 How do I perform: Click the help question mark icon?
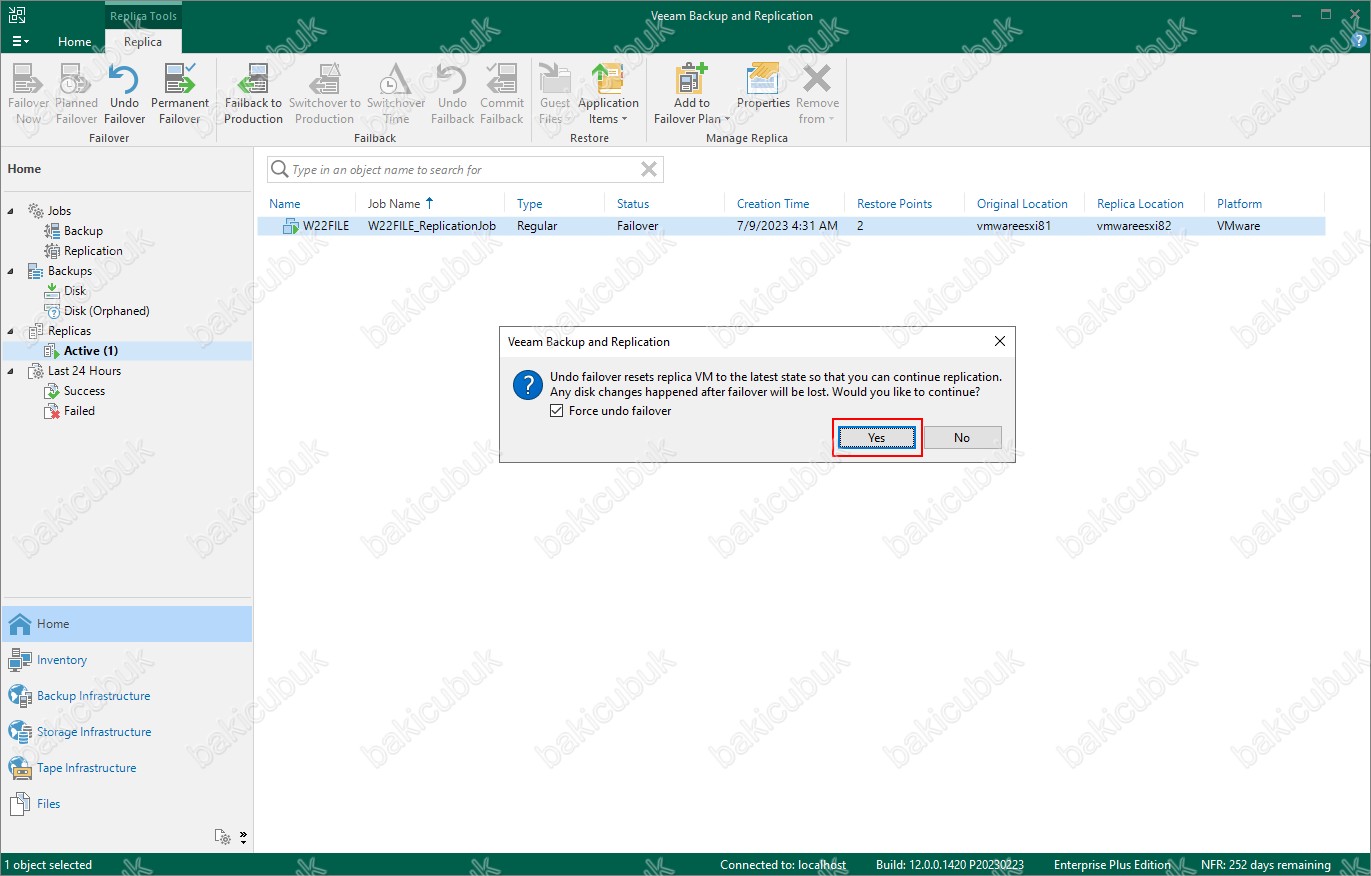[x=1356, y=41]
